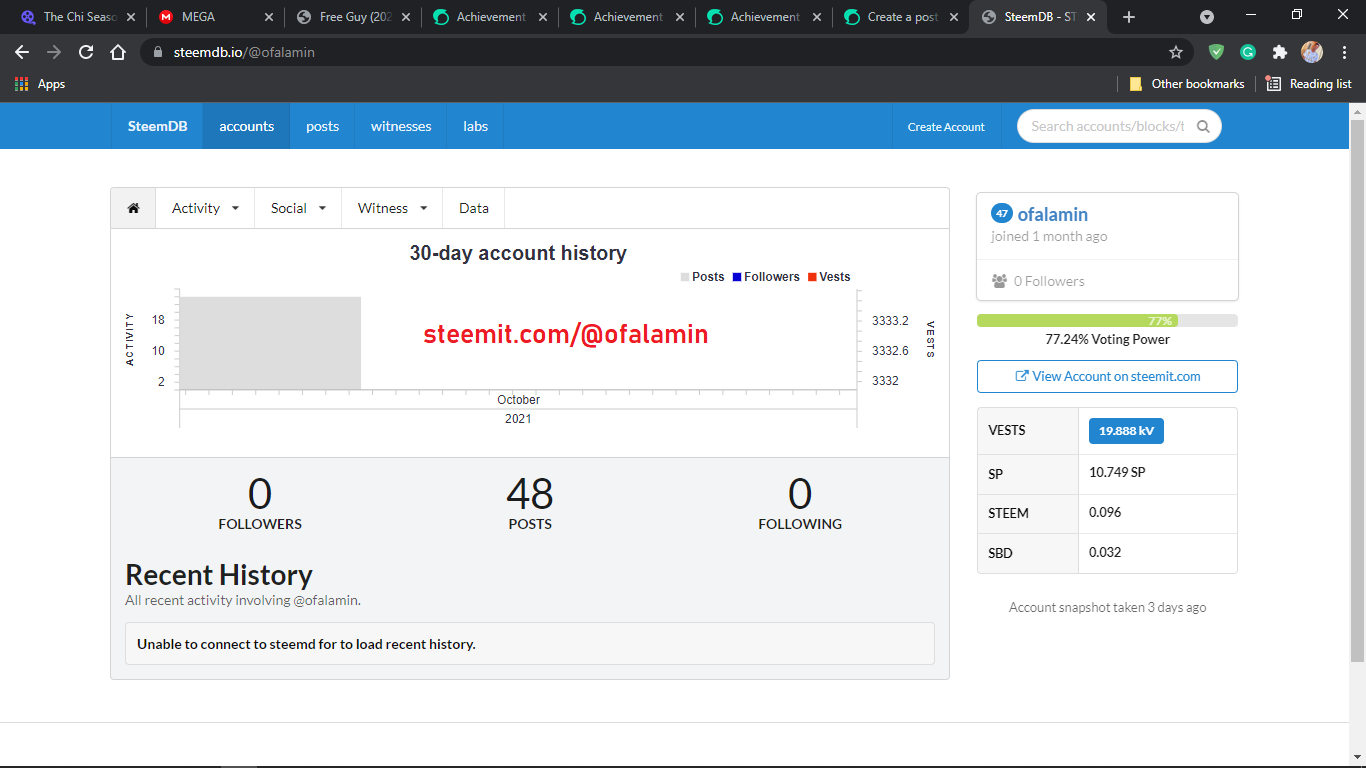Open the Data tab
The width and height of the screenshot is (1366, 768).
click(x=474, y=208)
